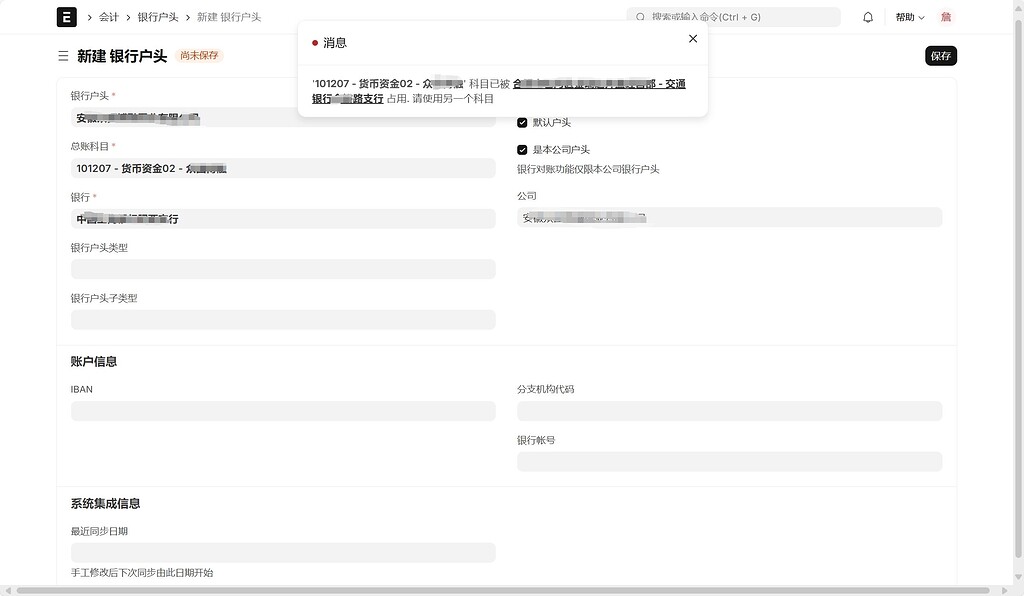This screenshot has width=1024, height=596.
Task: Select the 最近同步日期 date field
Action: click(283, 553)
